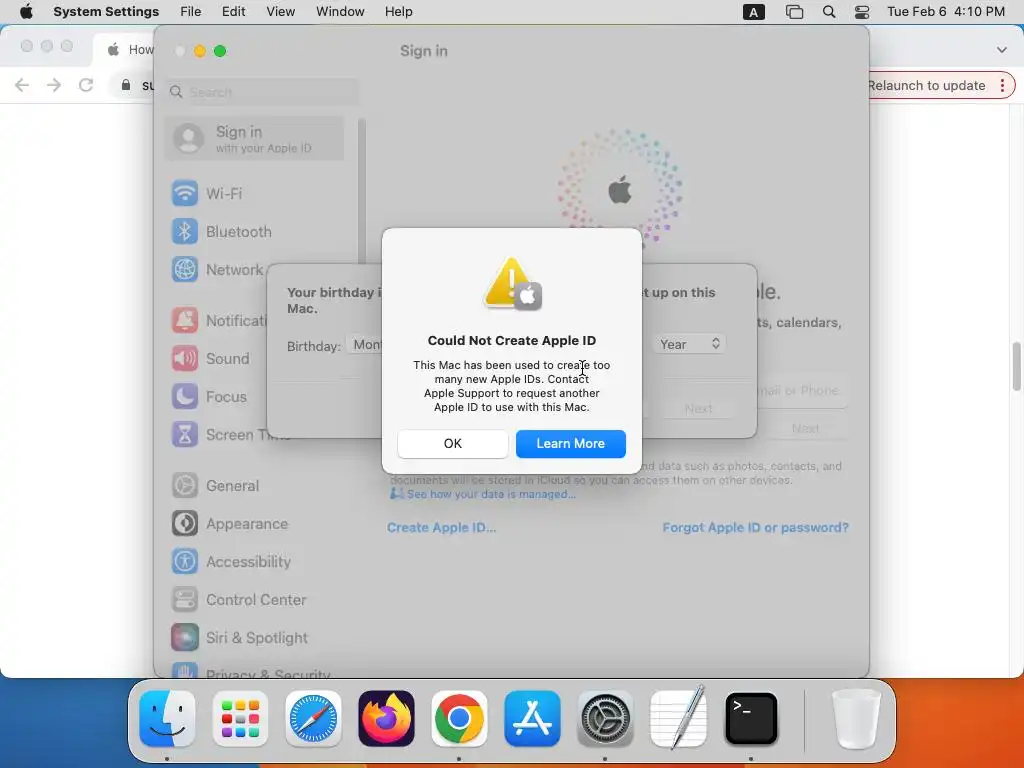The height and width of the screenshot is (768, 1024).
Task: Open Spotlight search in menu bar
Action: pos(829,12)
